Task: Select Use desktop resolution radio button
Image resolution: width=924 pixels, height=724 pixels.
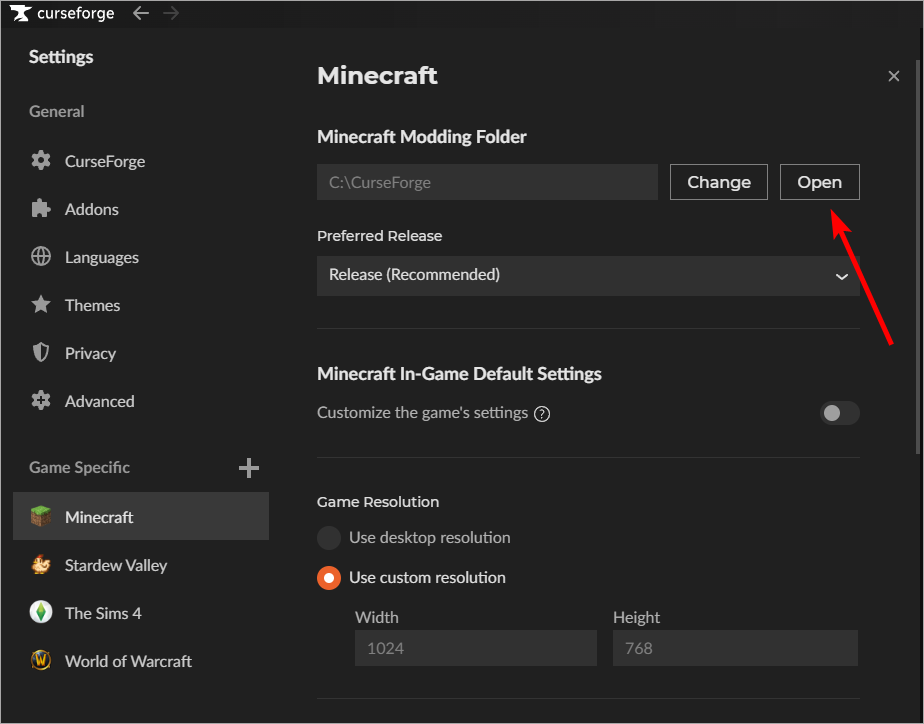Action: 329,538
